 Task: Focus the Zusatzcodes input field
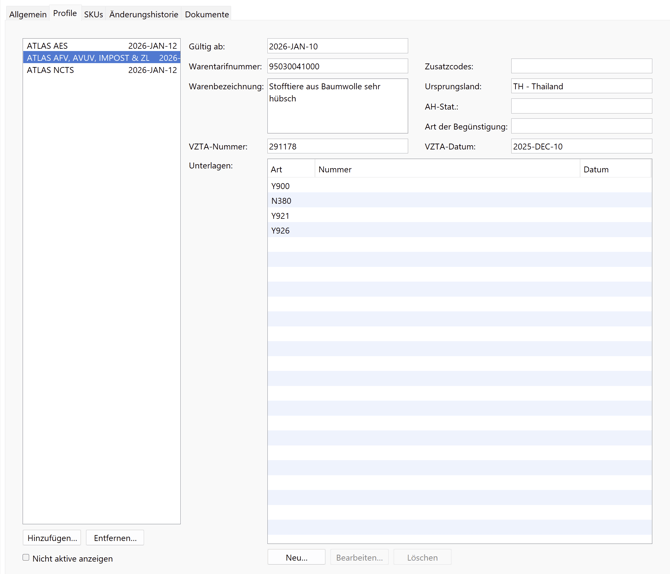pyautogui.click(x=581, y=66)
